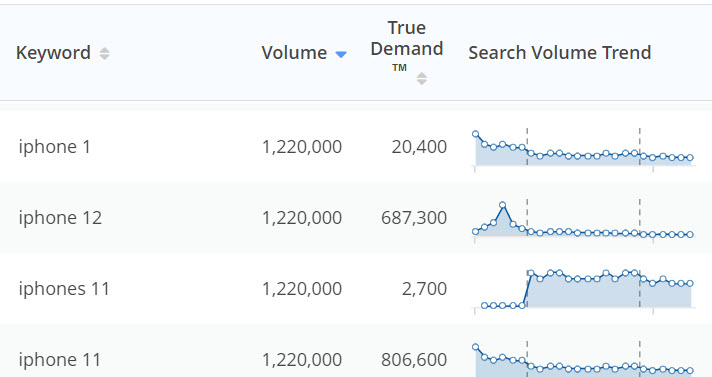
Task: Click the iphone 11 trend sparkline chart
Action: coord(583,360)
